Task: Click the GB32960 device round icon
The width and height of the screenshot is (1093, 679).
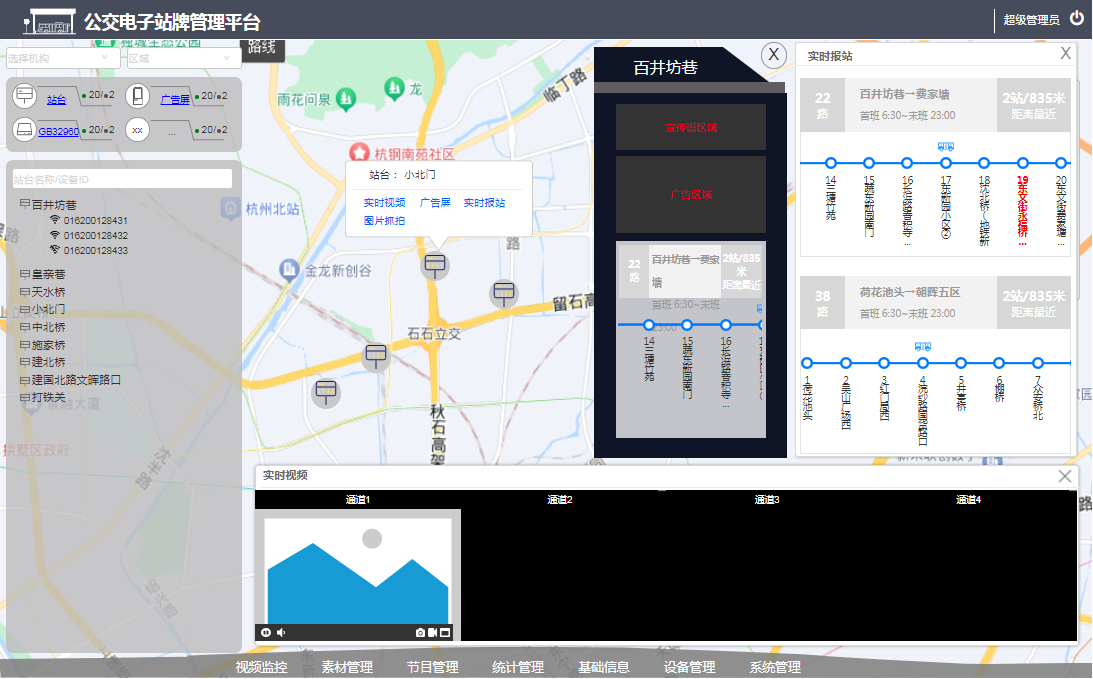Action: tap(24, 130)
